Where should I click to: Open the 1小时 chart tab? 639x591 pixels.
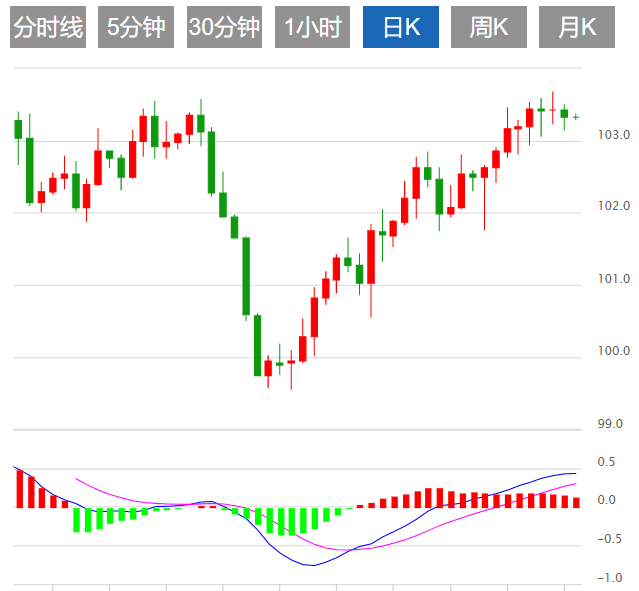312,27
